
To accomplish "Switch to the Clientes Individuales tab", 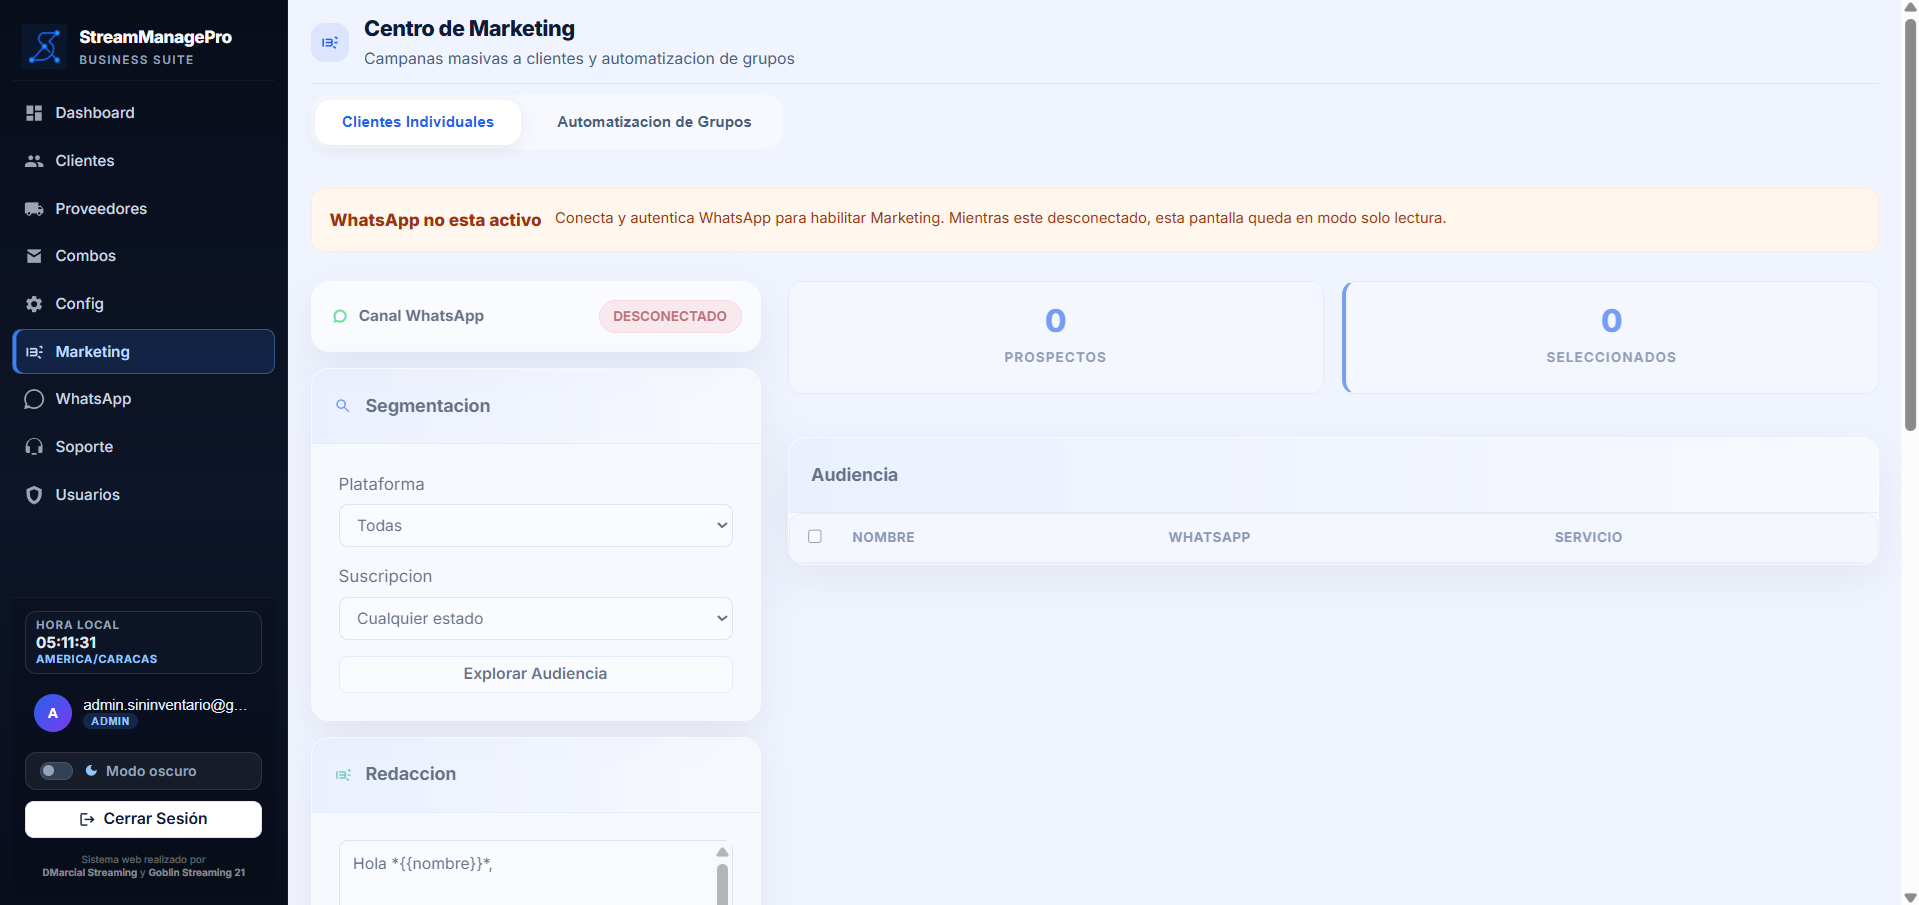I will click(418, 122).
